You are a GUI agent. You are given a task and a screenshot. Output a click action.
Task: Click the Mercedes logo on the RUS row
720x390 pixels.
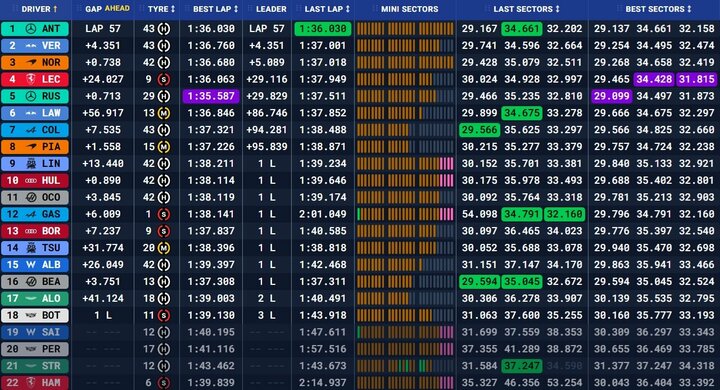pyautogui.click(x=31, y=96)
